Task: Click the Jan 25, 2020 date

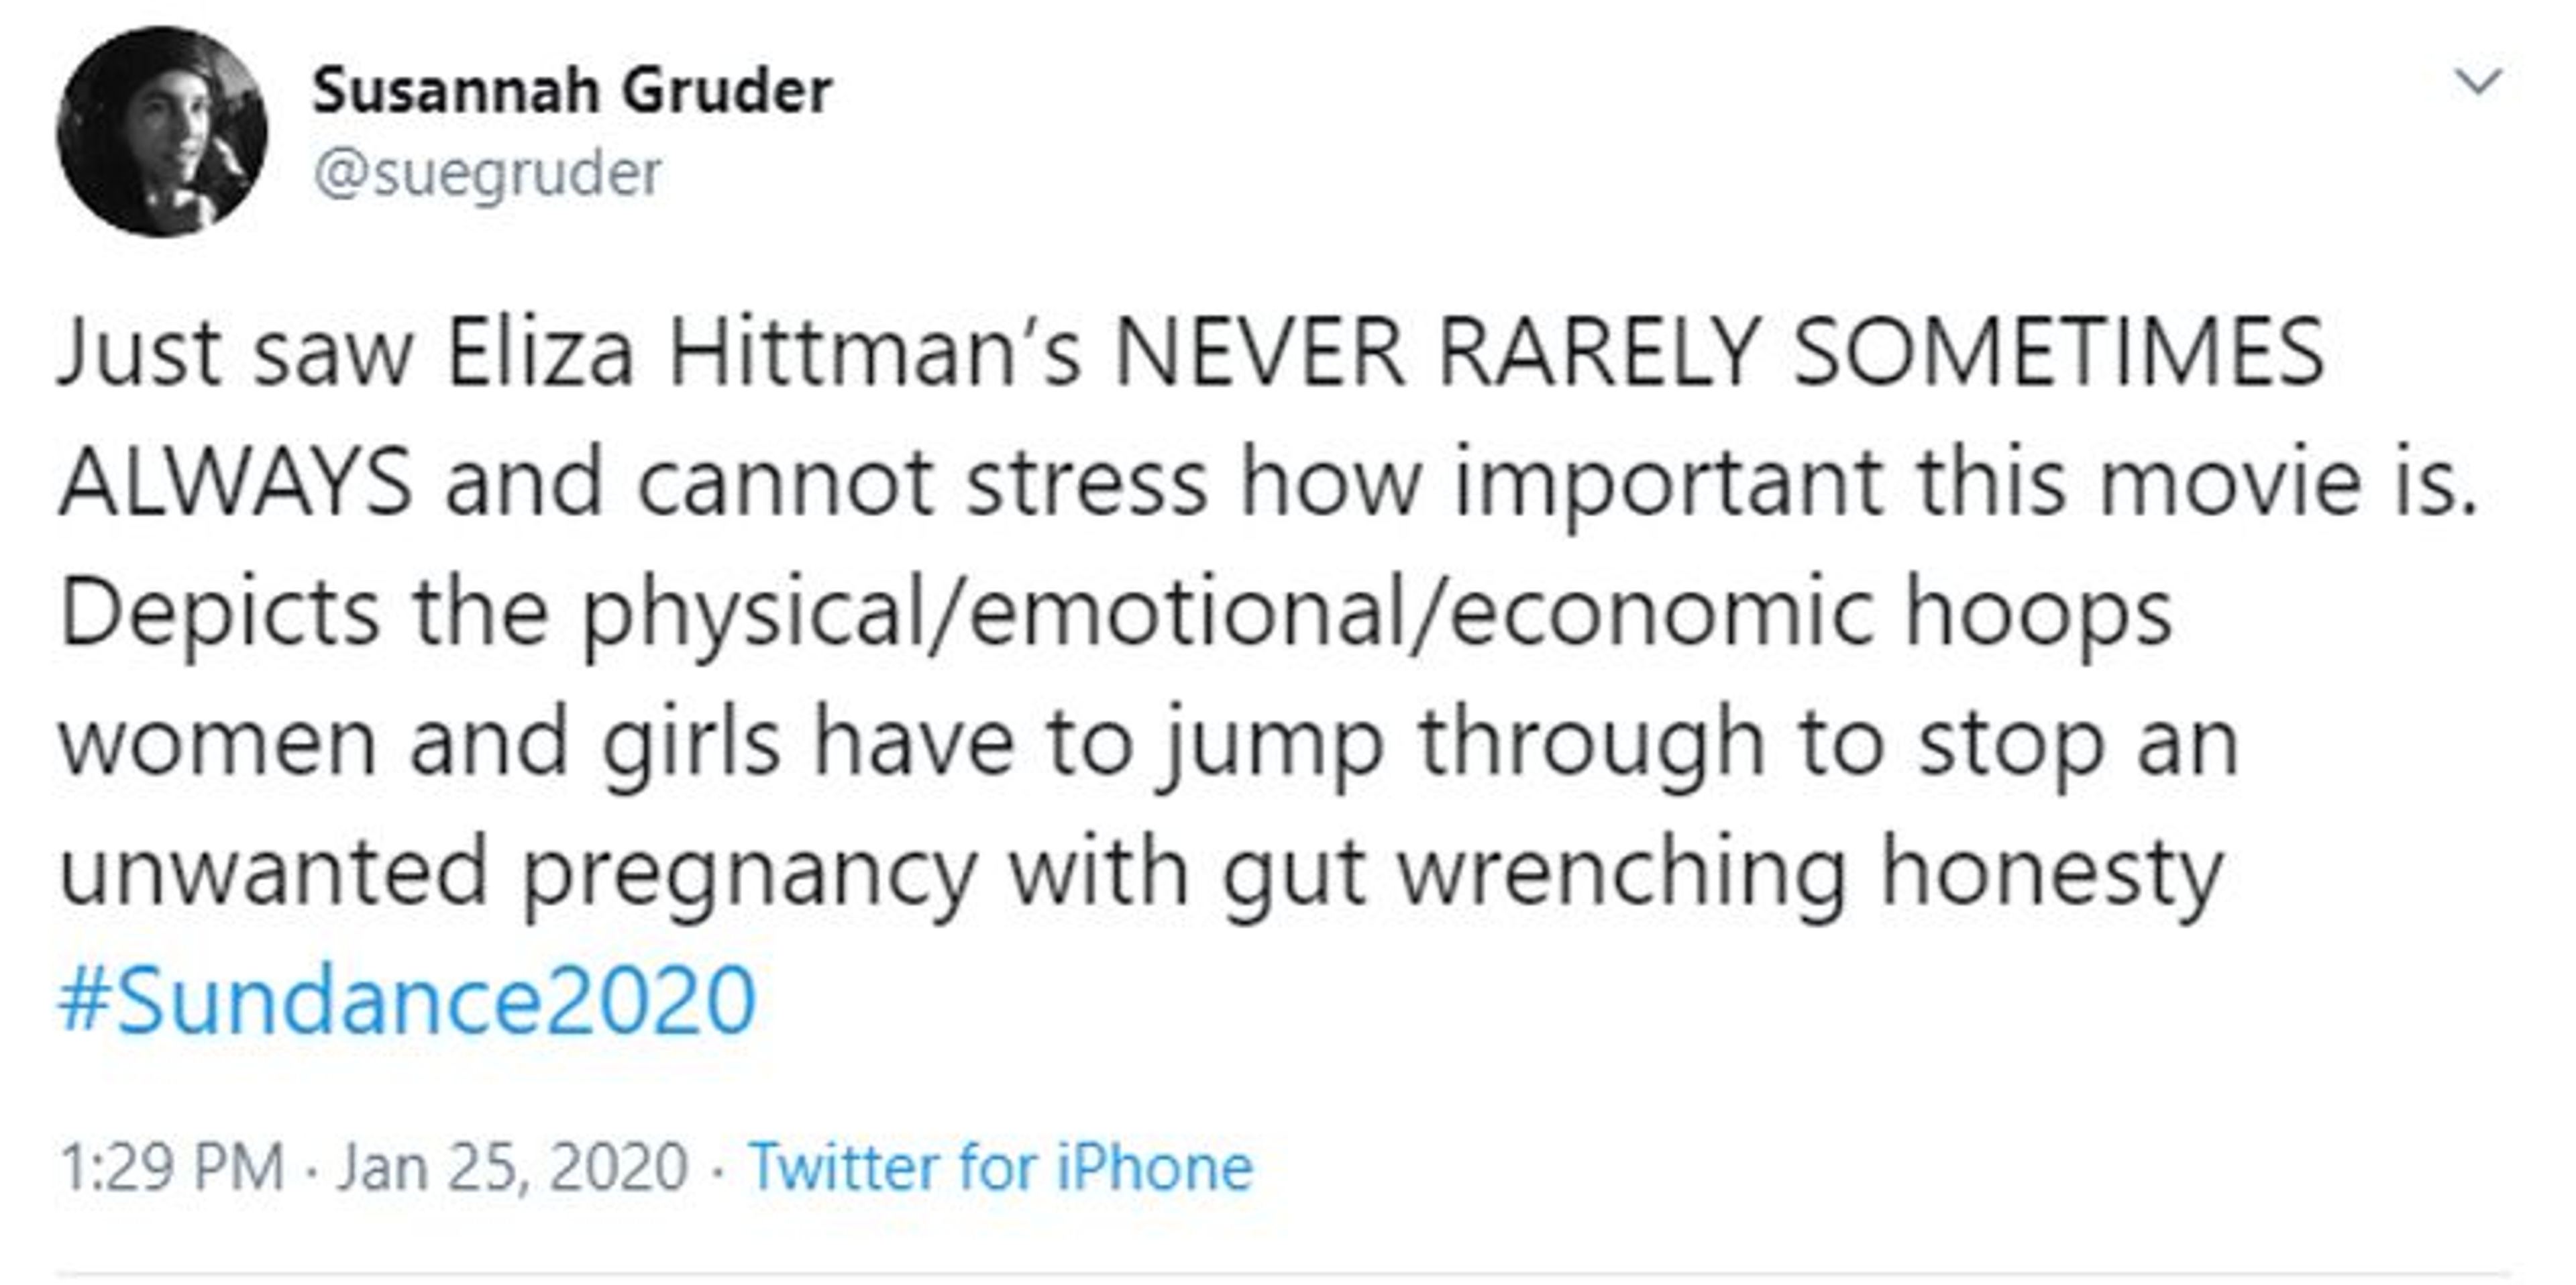Action: [x=512, y=1167]
